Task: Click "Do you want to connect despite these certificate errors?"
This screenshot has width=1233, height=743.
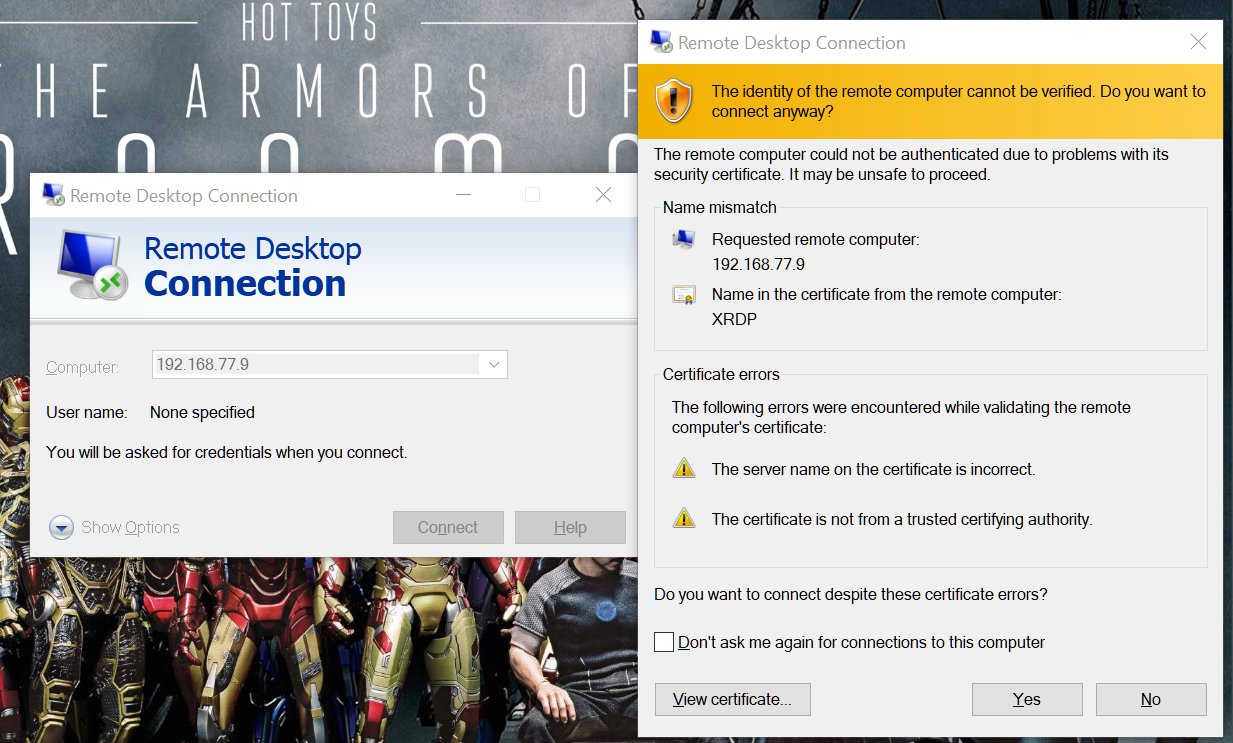Action: pyautogui.click(x=851, y=594)
